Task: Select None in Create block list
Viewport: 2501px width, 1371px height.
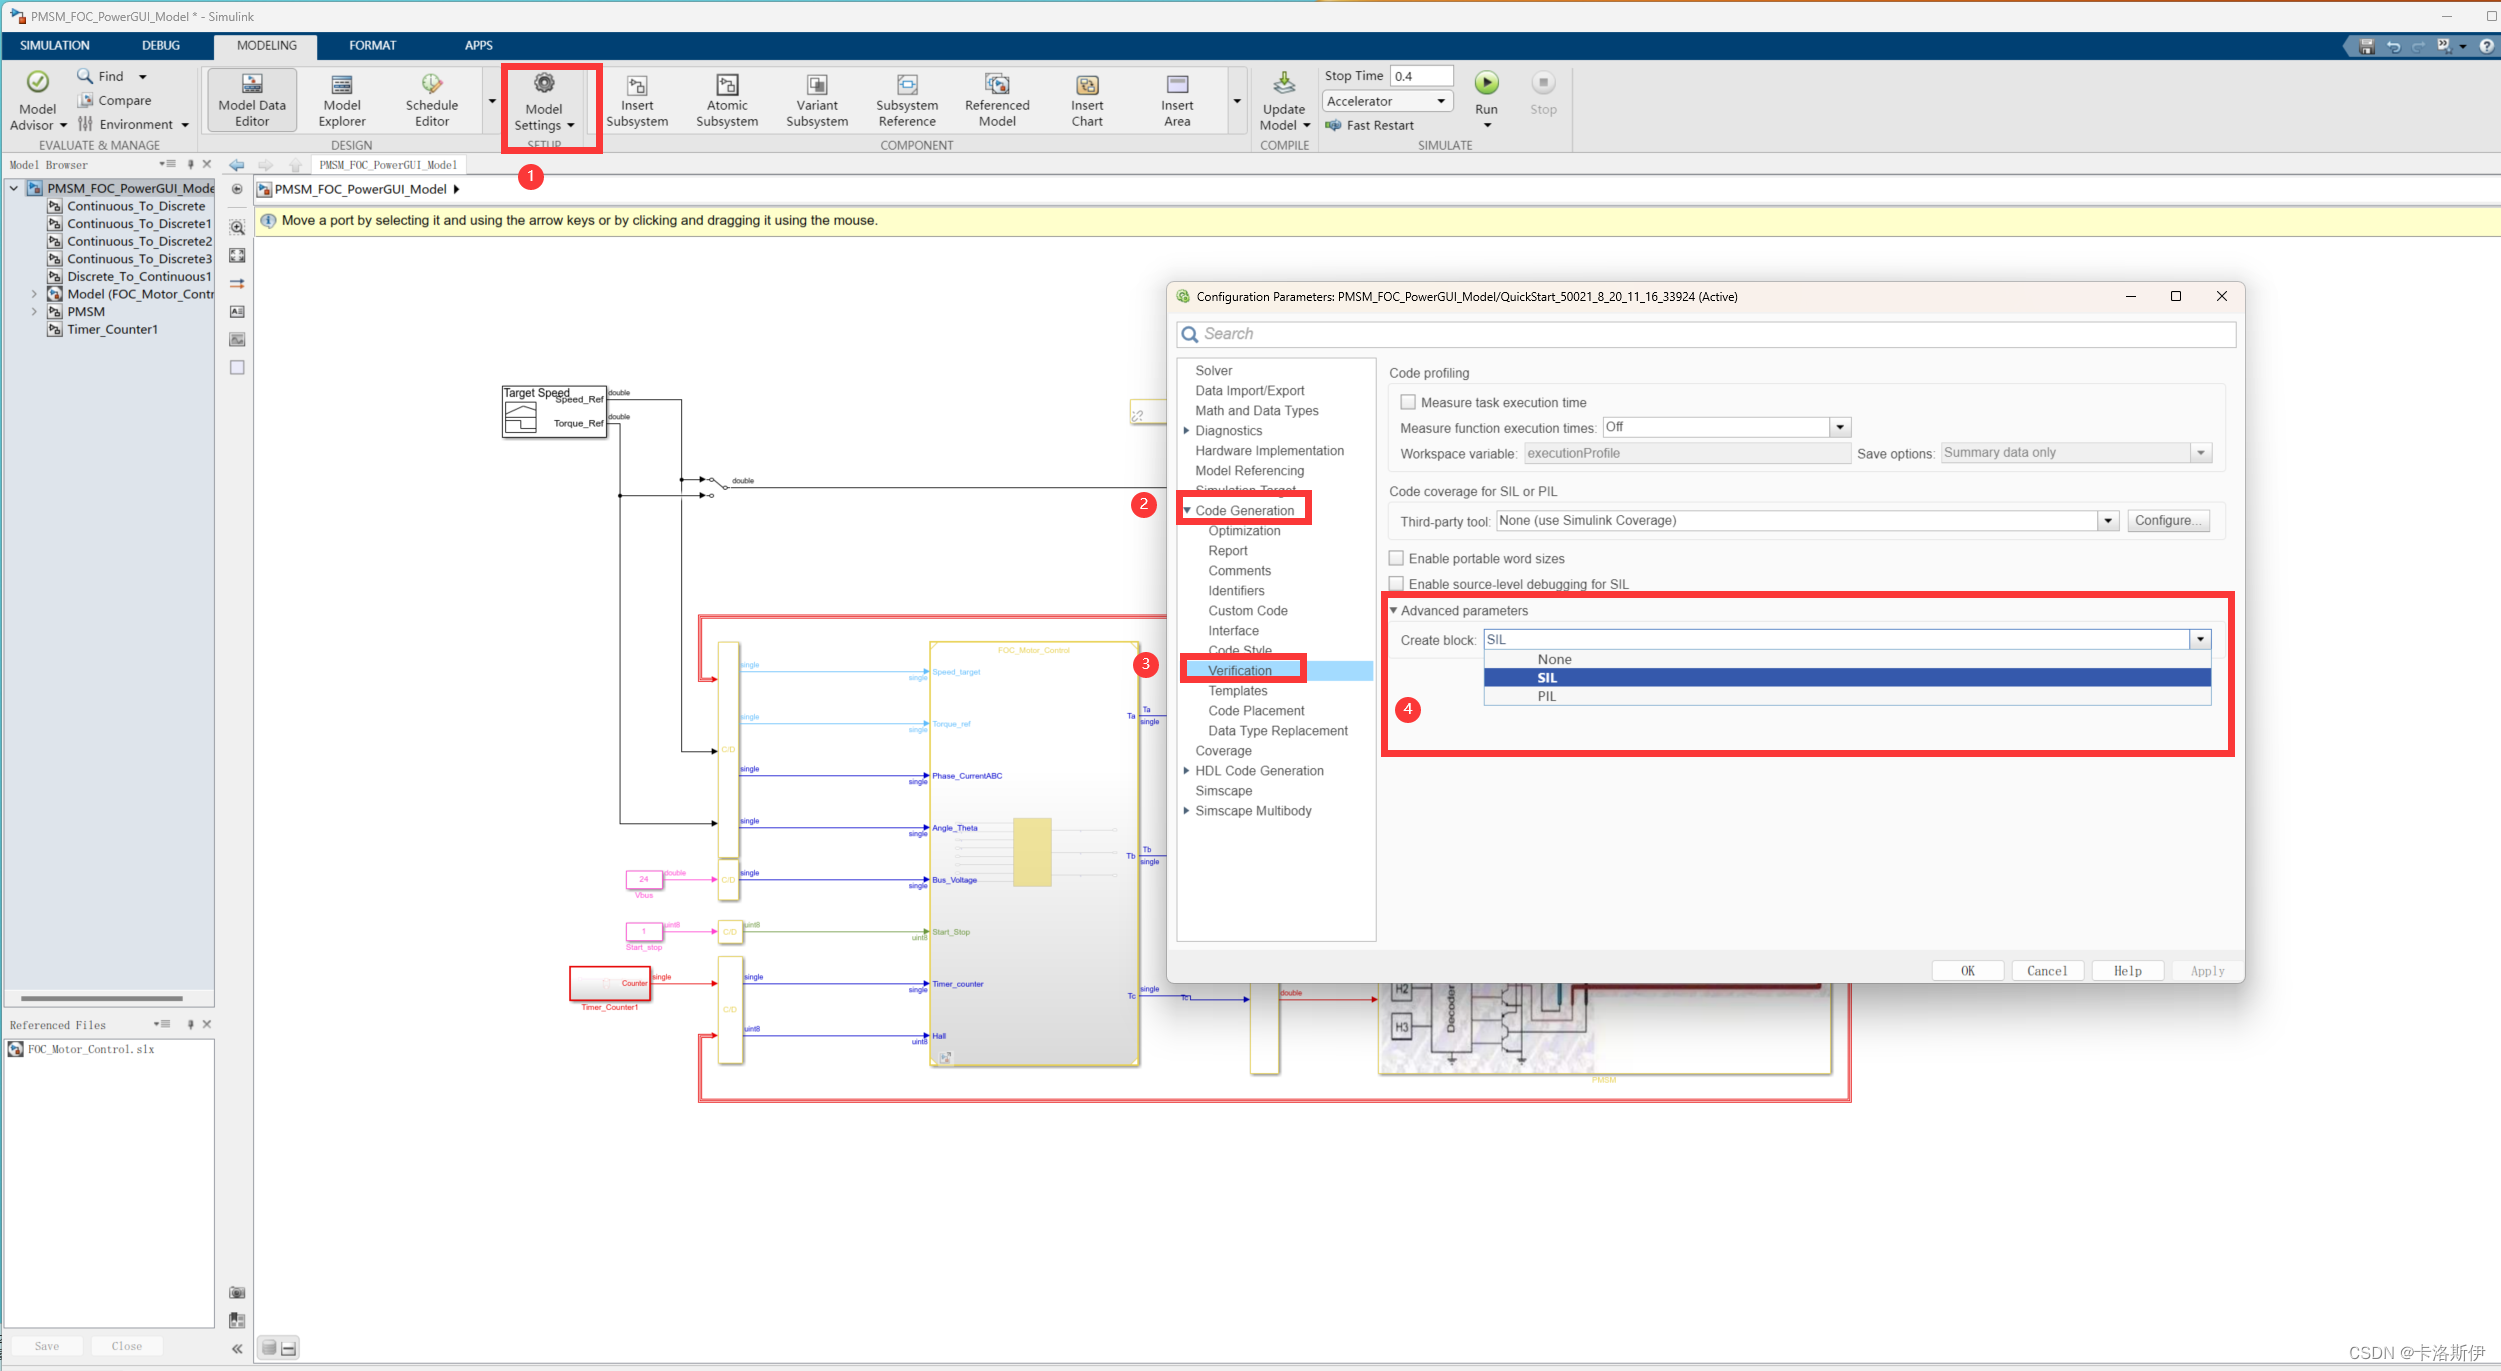Action: (x=1847, y=659)
